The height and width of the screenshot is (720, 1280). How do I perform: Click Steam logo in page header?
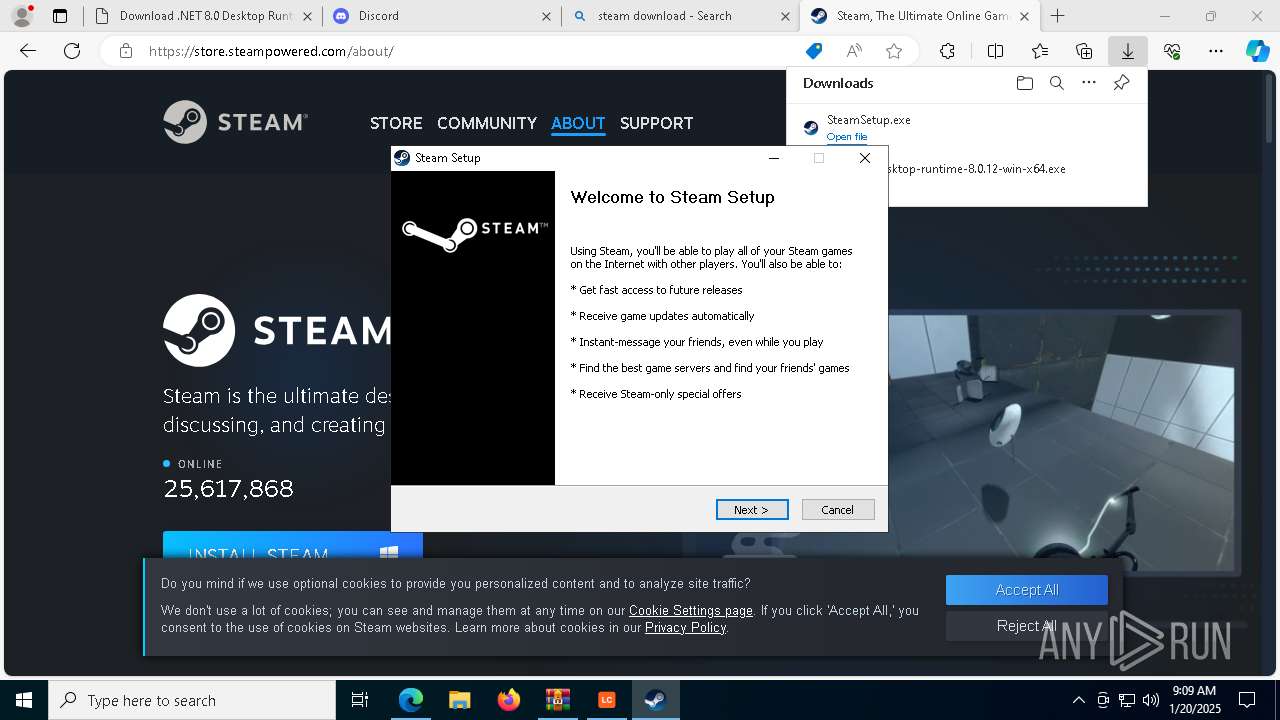[x=236, y=122]
